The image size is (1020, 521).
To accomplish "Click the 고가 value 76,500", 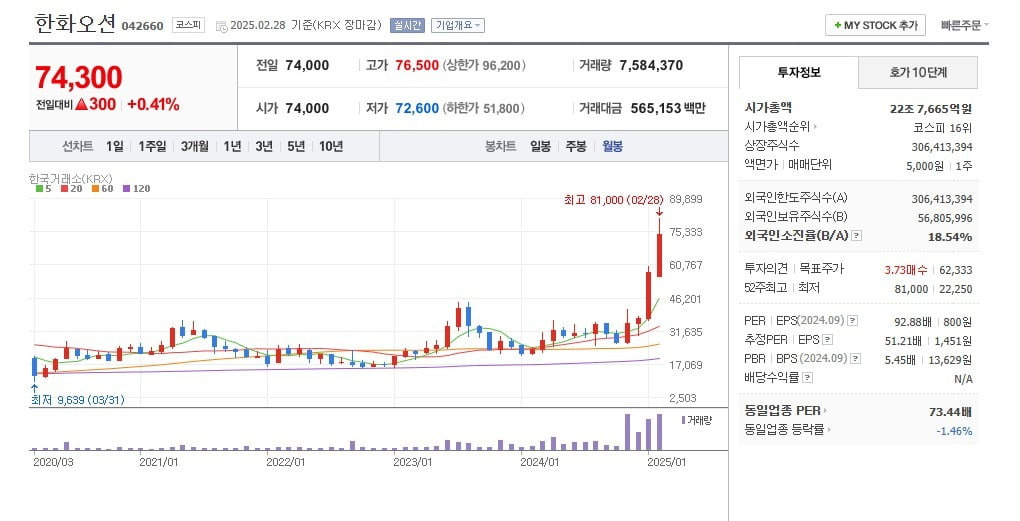I will coord(417,65).
